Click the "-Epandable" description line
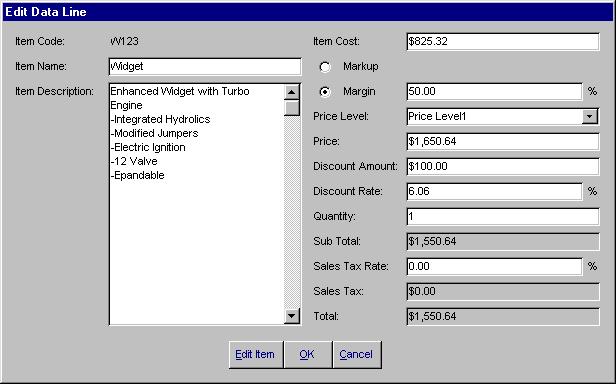 coord(137,175)
